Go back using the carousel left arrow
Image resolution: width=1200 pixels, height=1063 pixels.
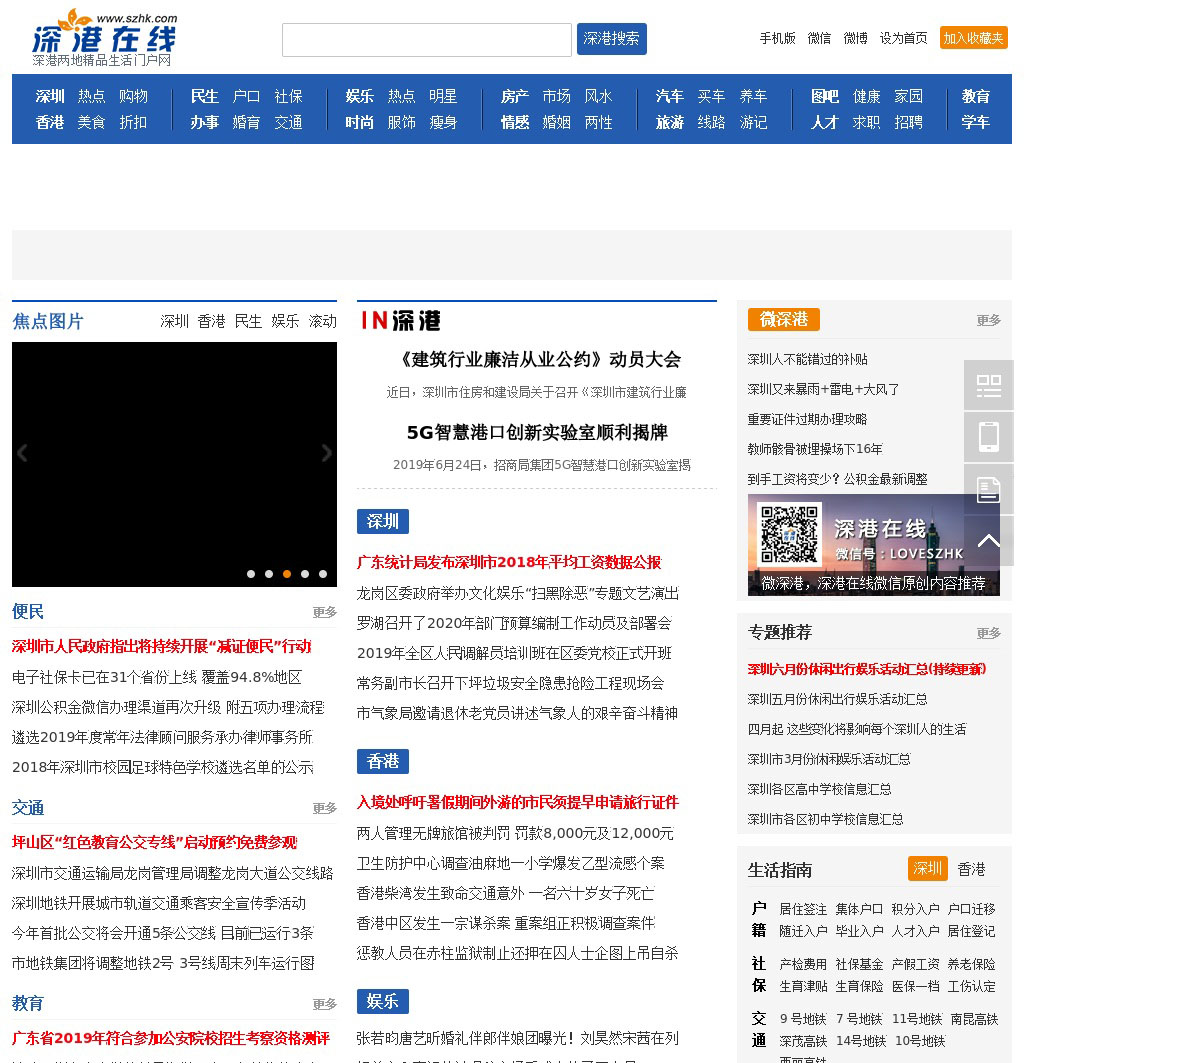[22, 452]
